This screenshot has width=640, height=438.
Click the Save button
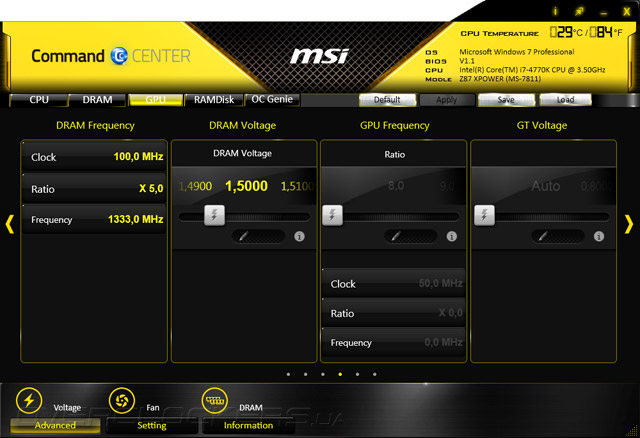506,100
